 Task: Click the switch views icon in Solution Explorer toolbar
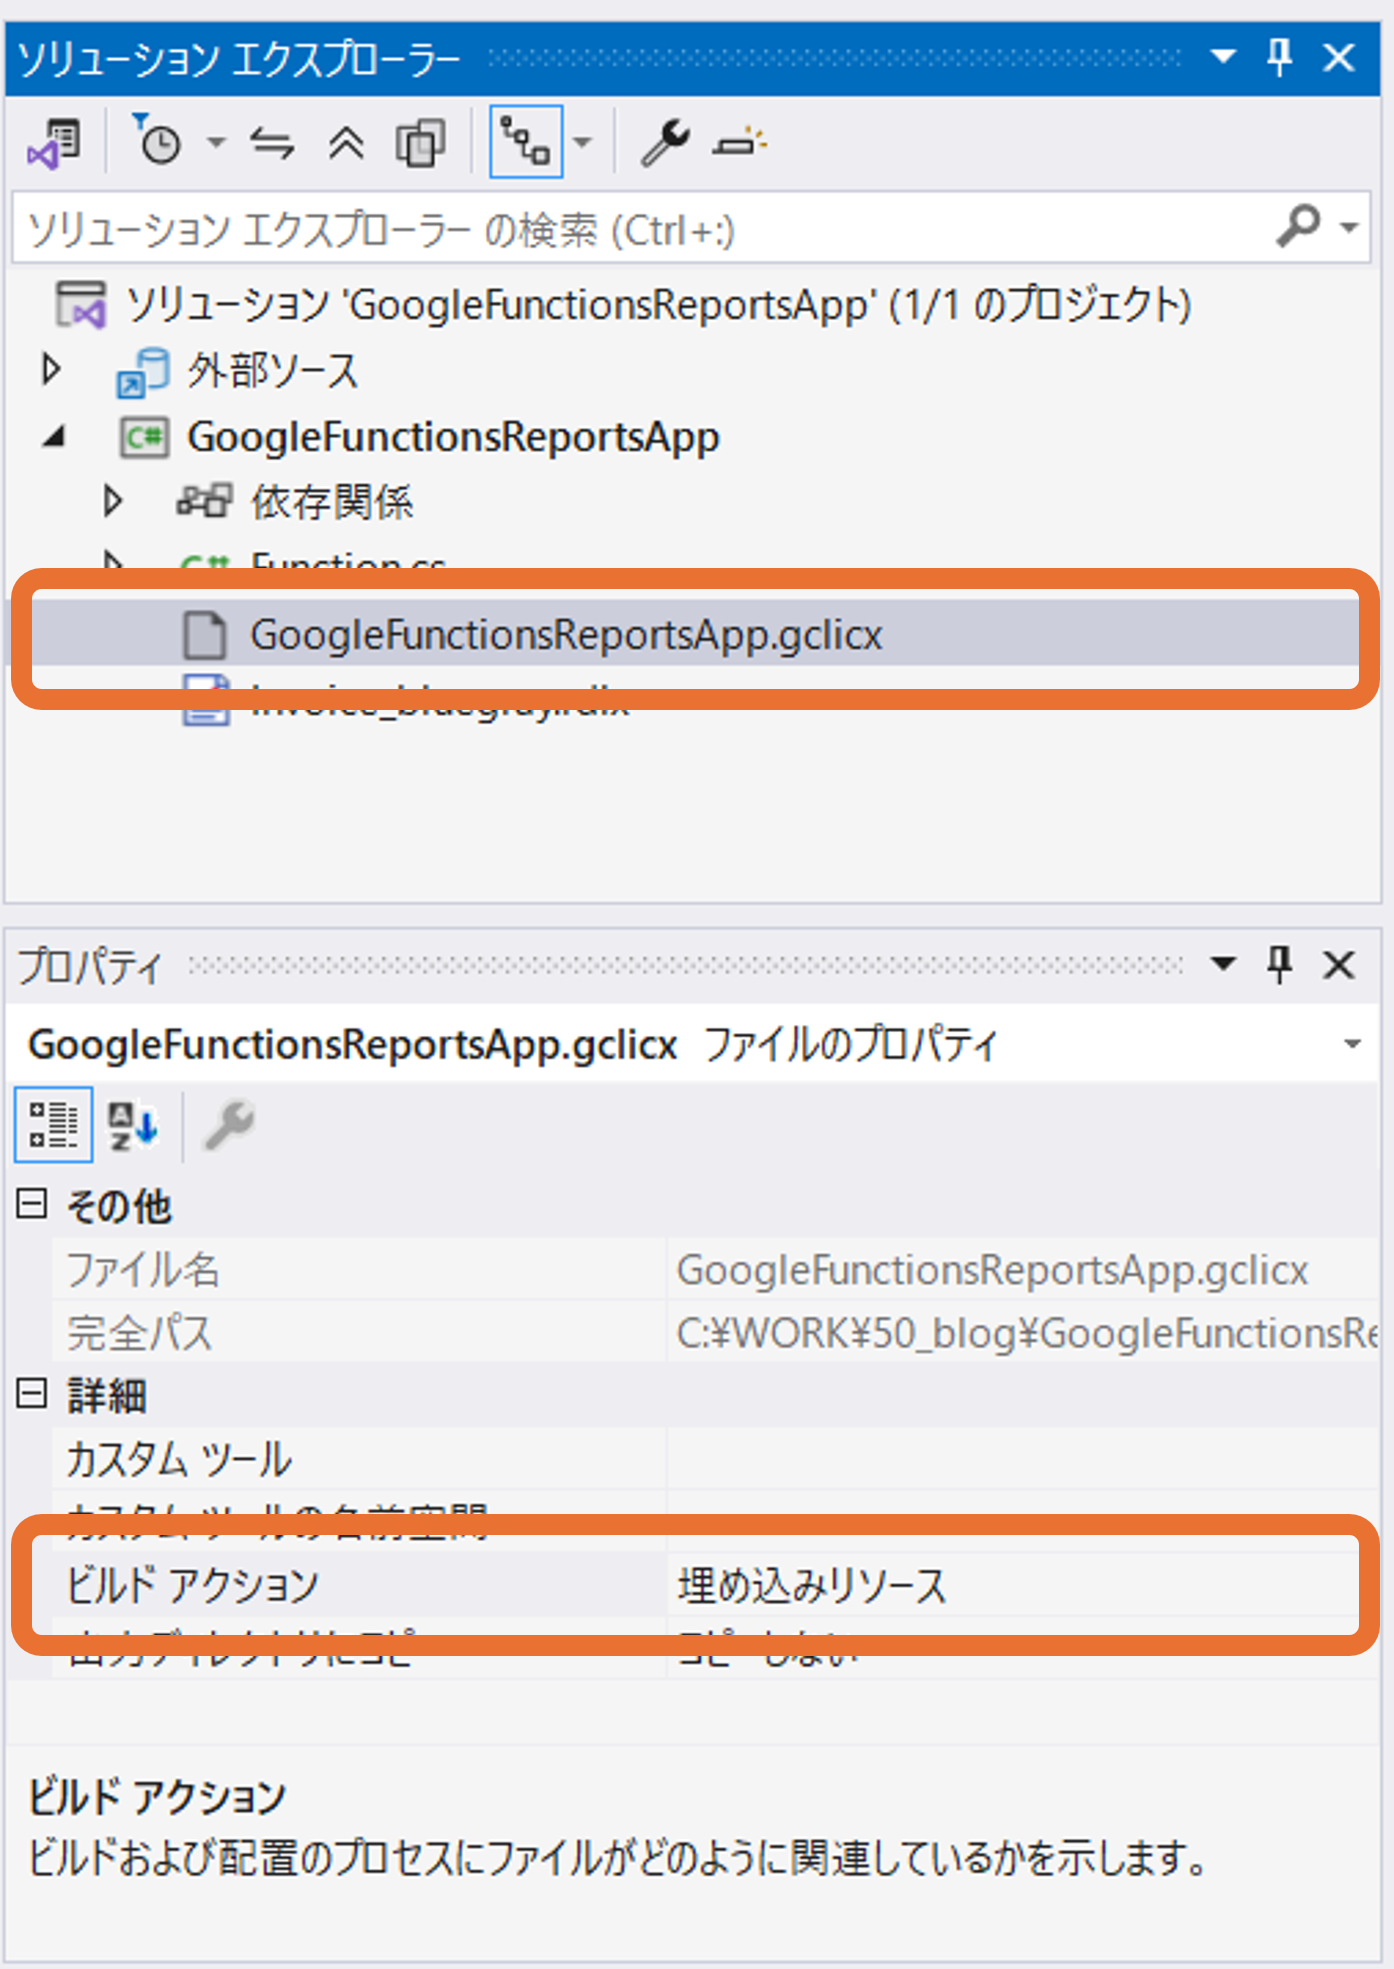[55, 144]
